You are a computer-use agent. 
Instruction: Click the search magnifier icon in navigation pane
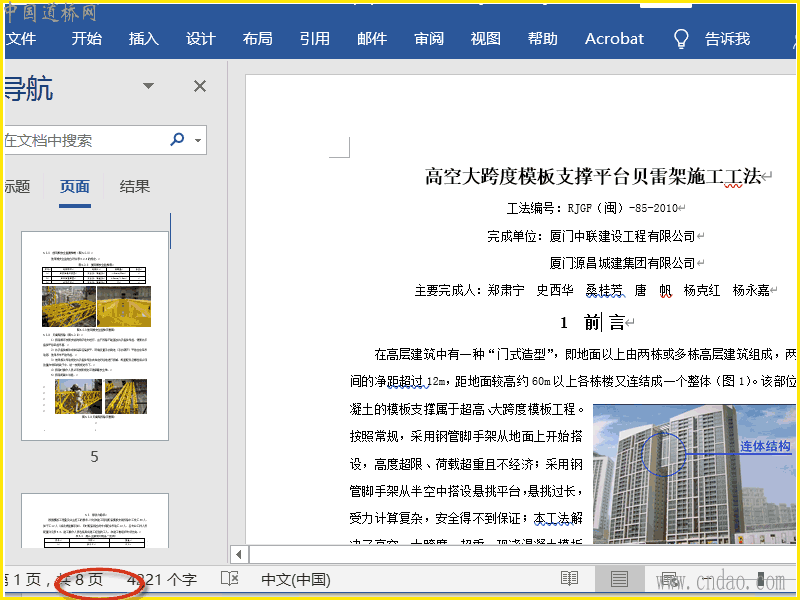pyautogui.click(x=178, y=140)
